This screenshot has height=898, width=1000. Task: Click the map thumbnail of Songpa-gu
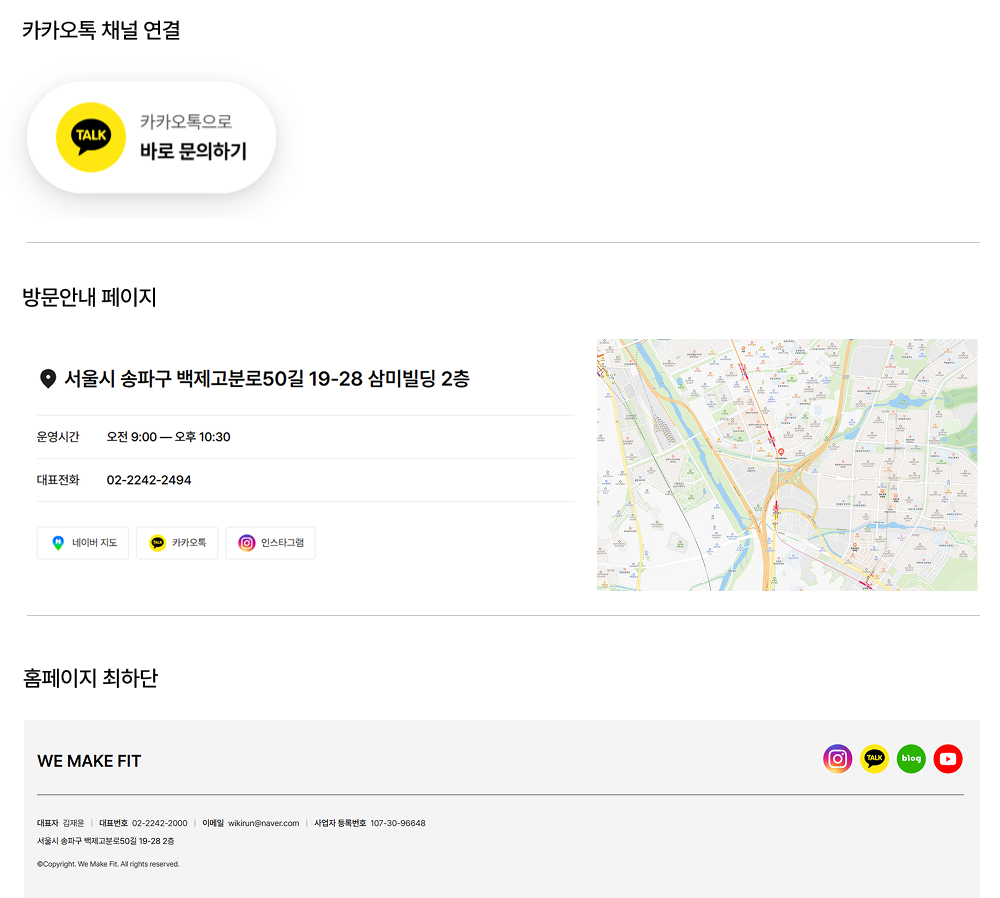(787, 465)
